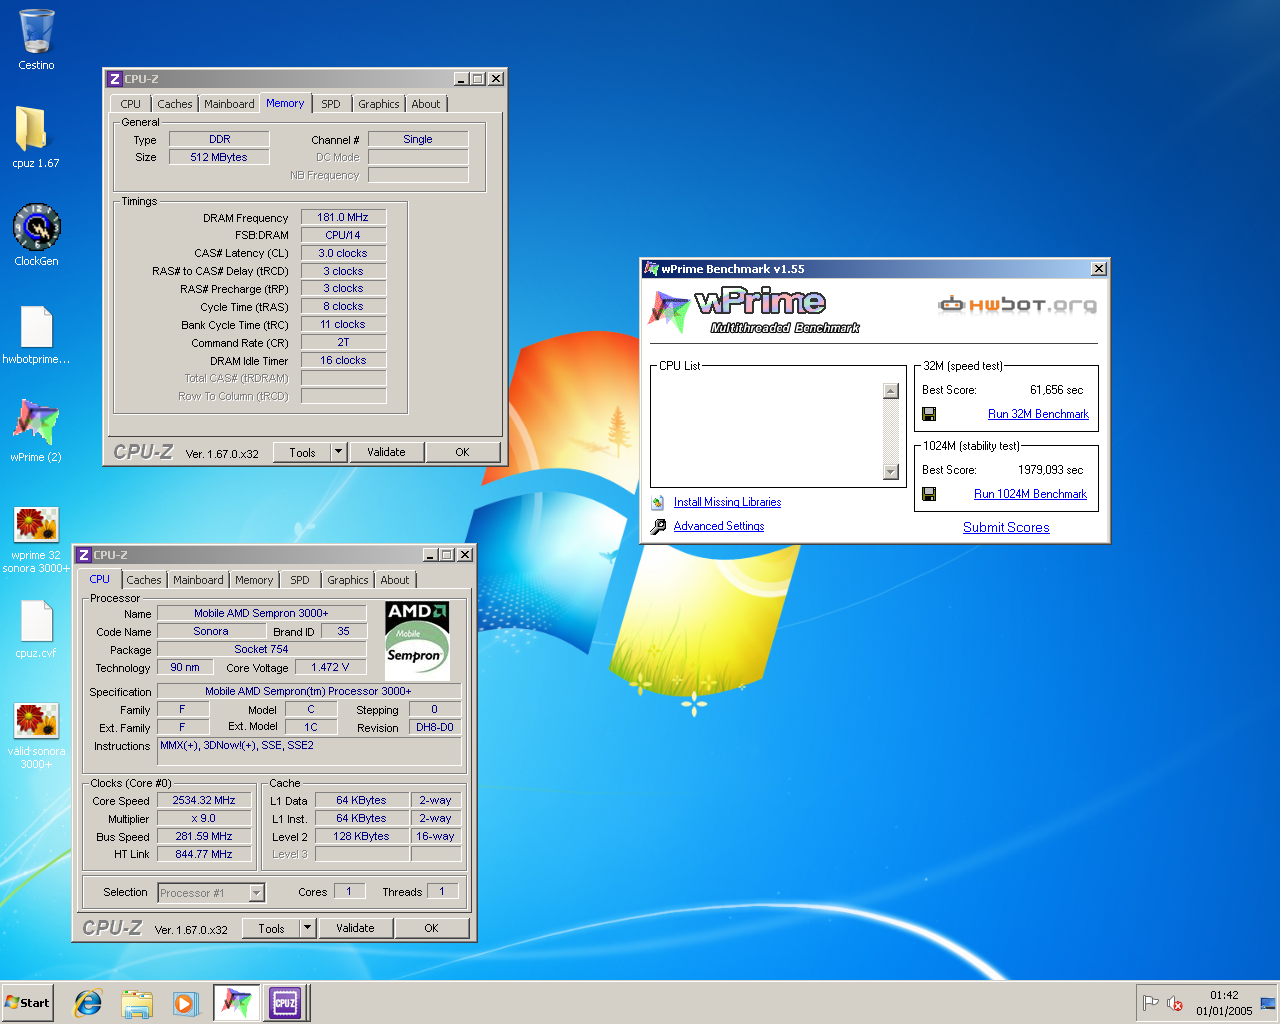Open SPD tab in lower CPU-Z window
1280x1024 pixels.
coord(300,580)
